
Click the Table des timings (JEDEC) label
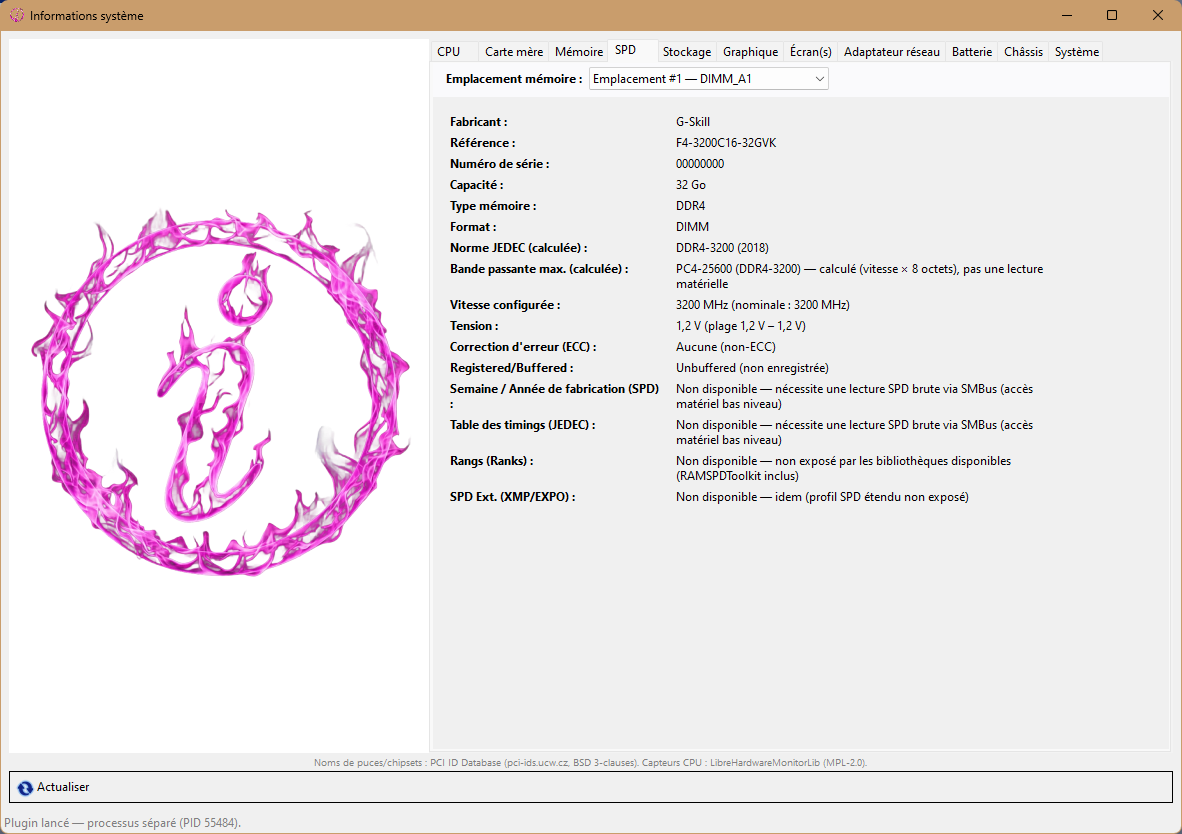coord(522,425)
